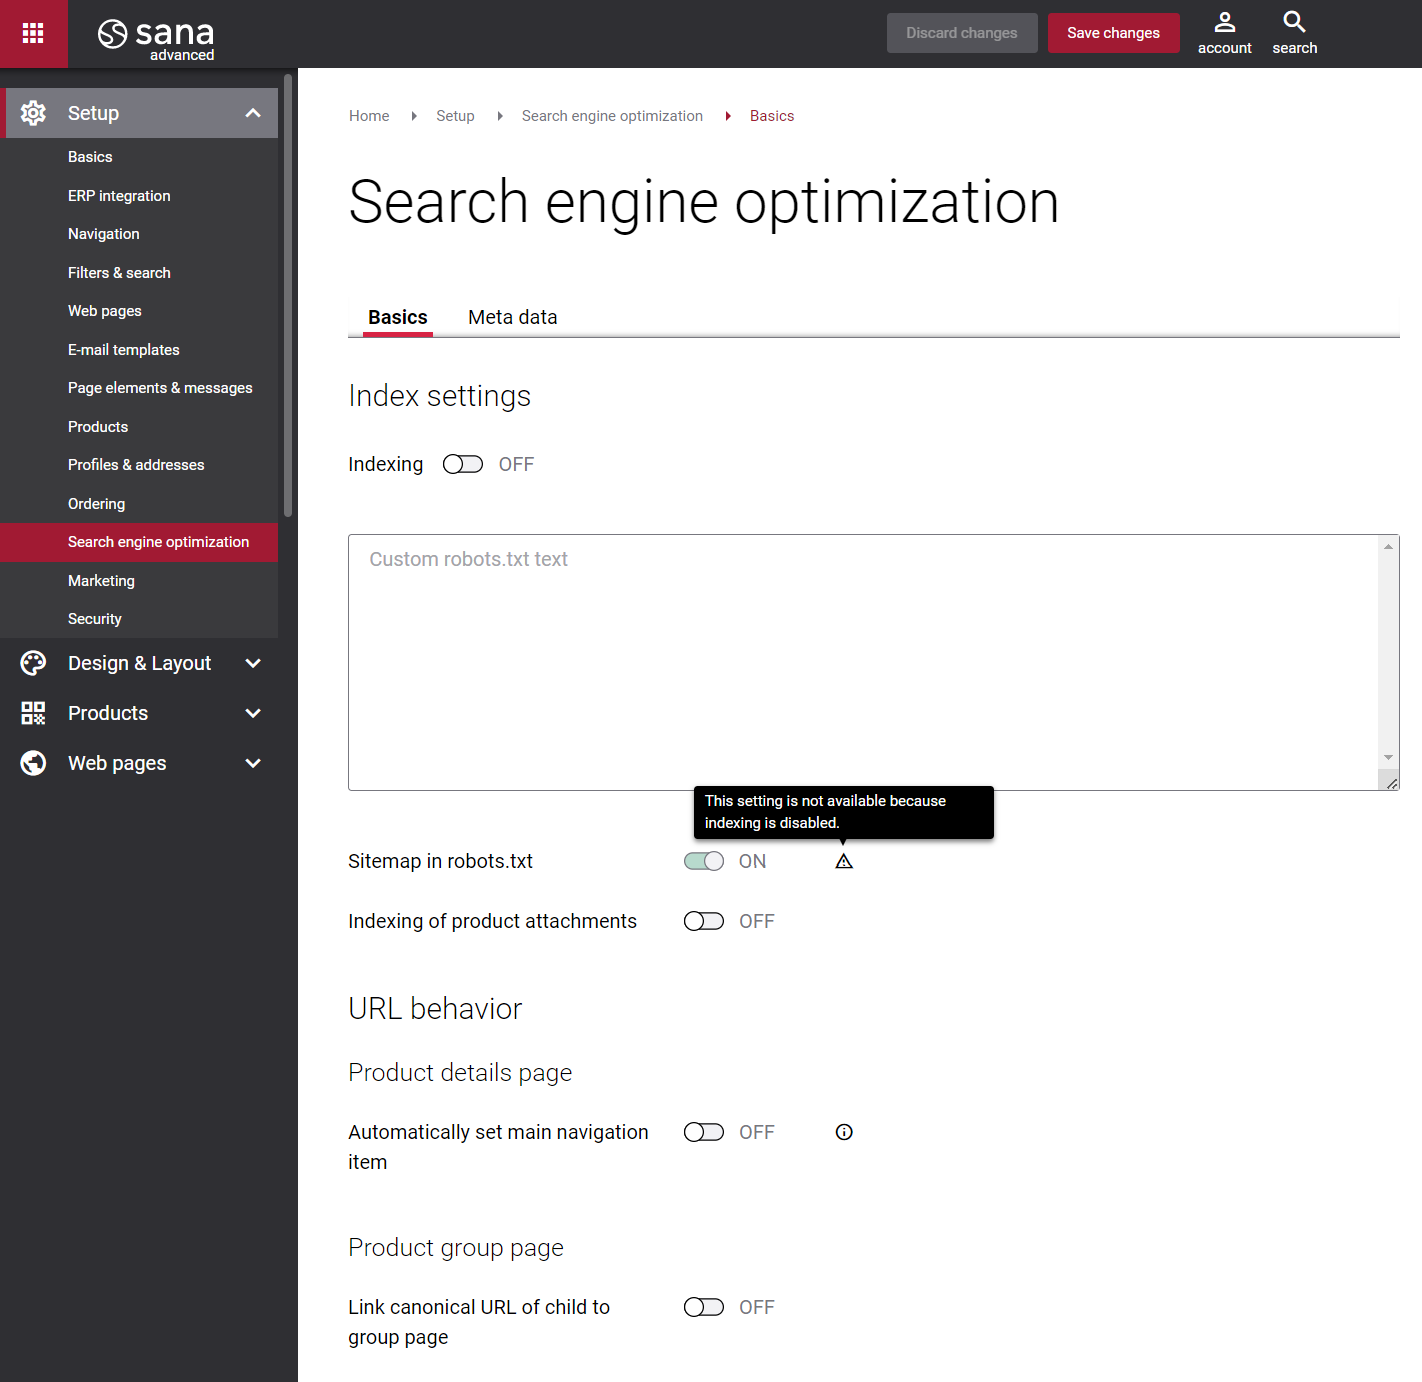Screen dimensions: 1422x1382
Task: Open Ordering menu item
Action: tap(97, 504)
